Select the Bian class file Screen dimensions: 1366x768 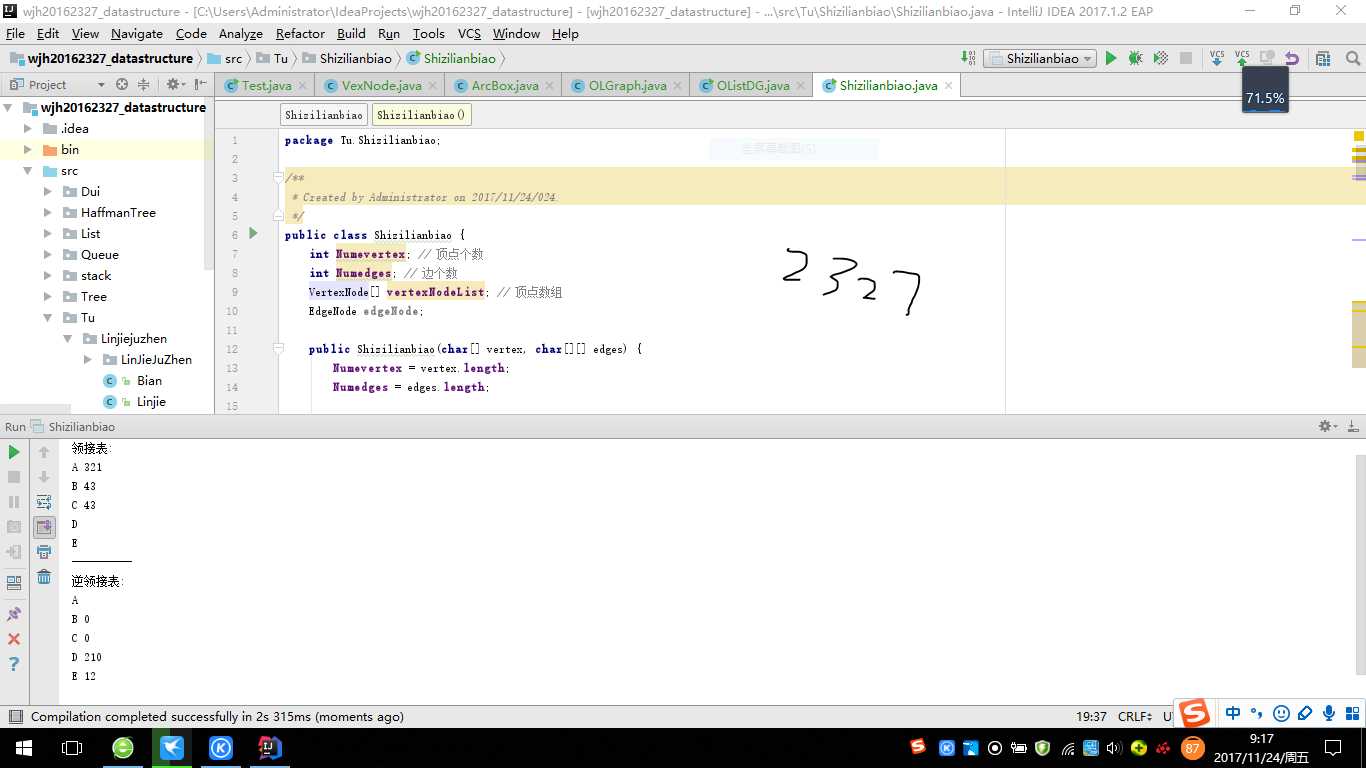[x=149, y=380]
